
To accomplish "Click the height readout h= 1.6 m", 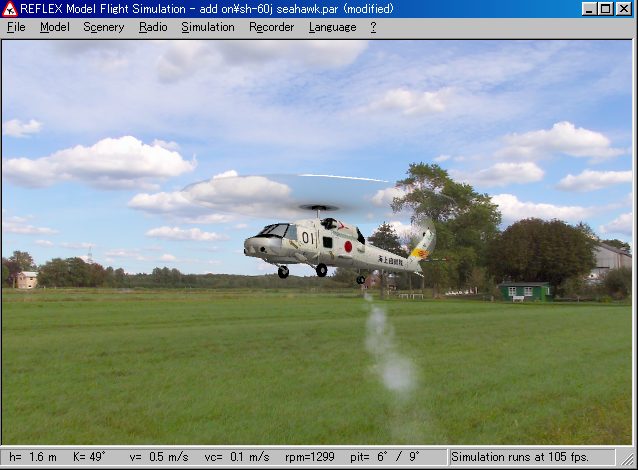I will tap(33, 457).
